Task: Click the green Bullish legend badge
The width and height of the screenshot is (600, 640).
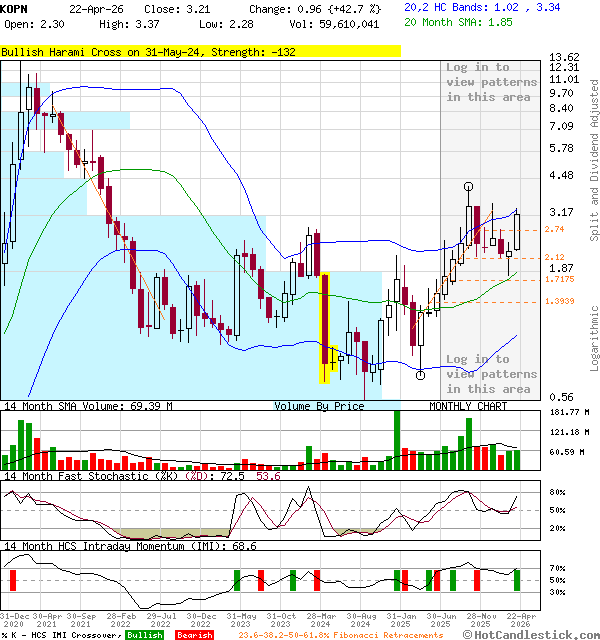Action: pyautogui.click(x=145, y=634)
